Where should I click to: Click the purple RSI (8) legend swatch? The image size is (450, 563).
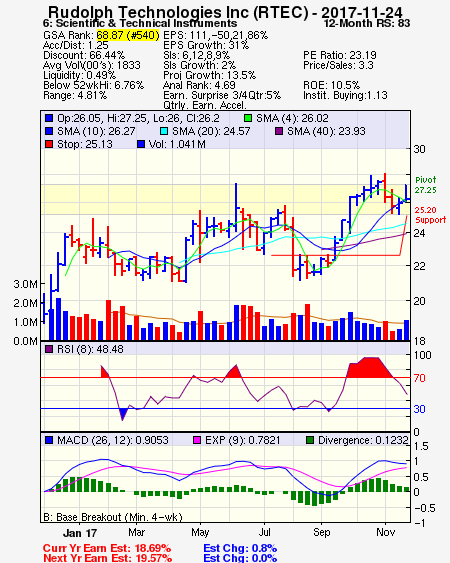49,349
